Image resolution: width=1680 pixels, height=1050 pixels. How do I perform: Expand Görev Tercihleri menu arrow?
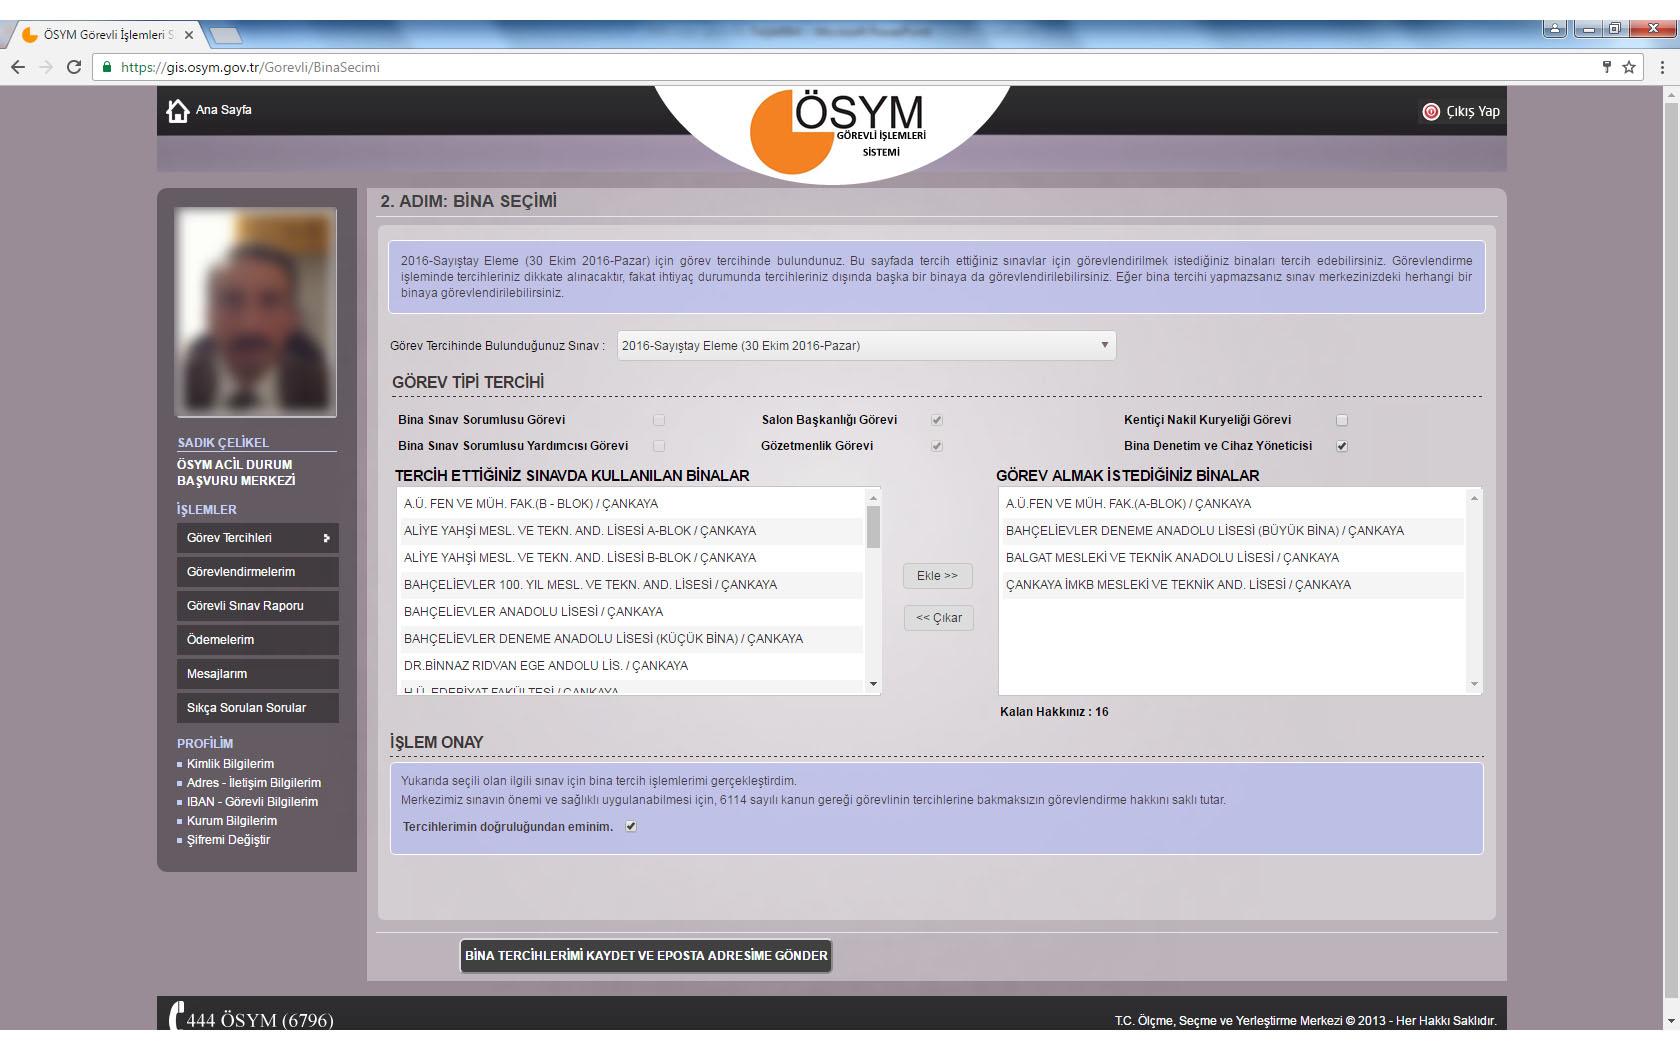(326, 538)
